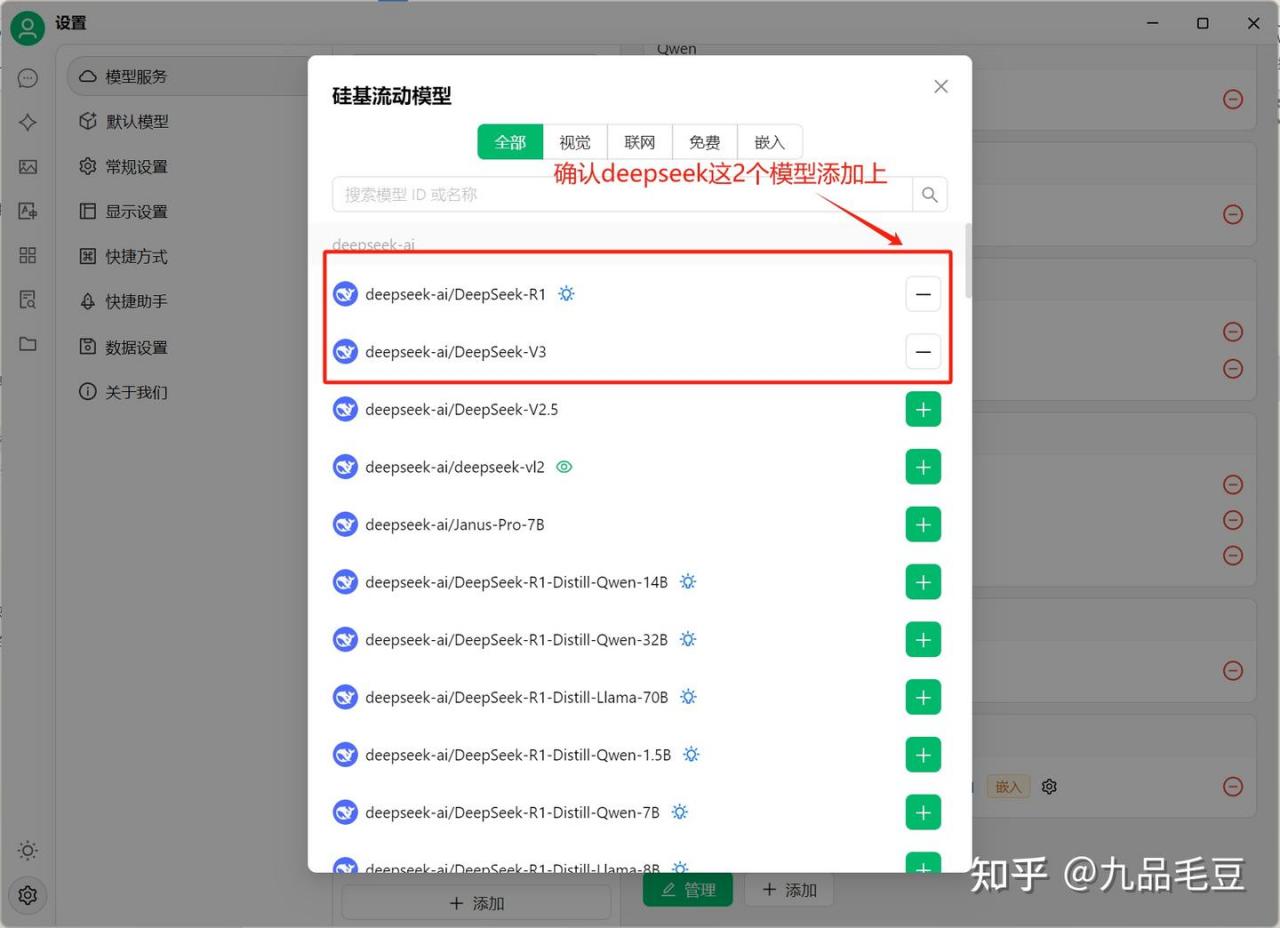Add the DeepSeek-R1-Distill-Qwen-7B model

pos(923,812)
